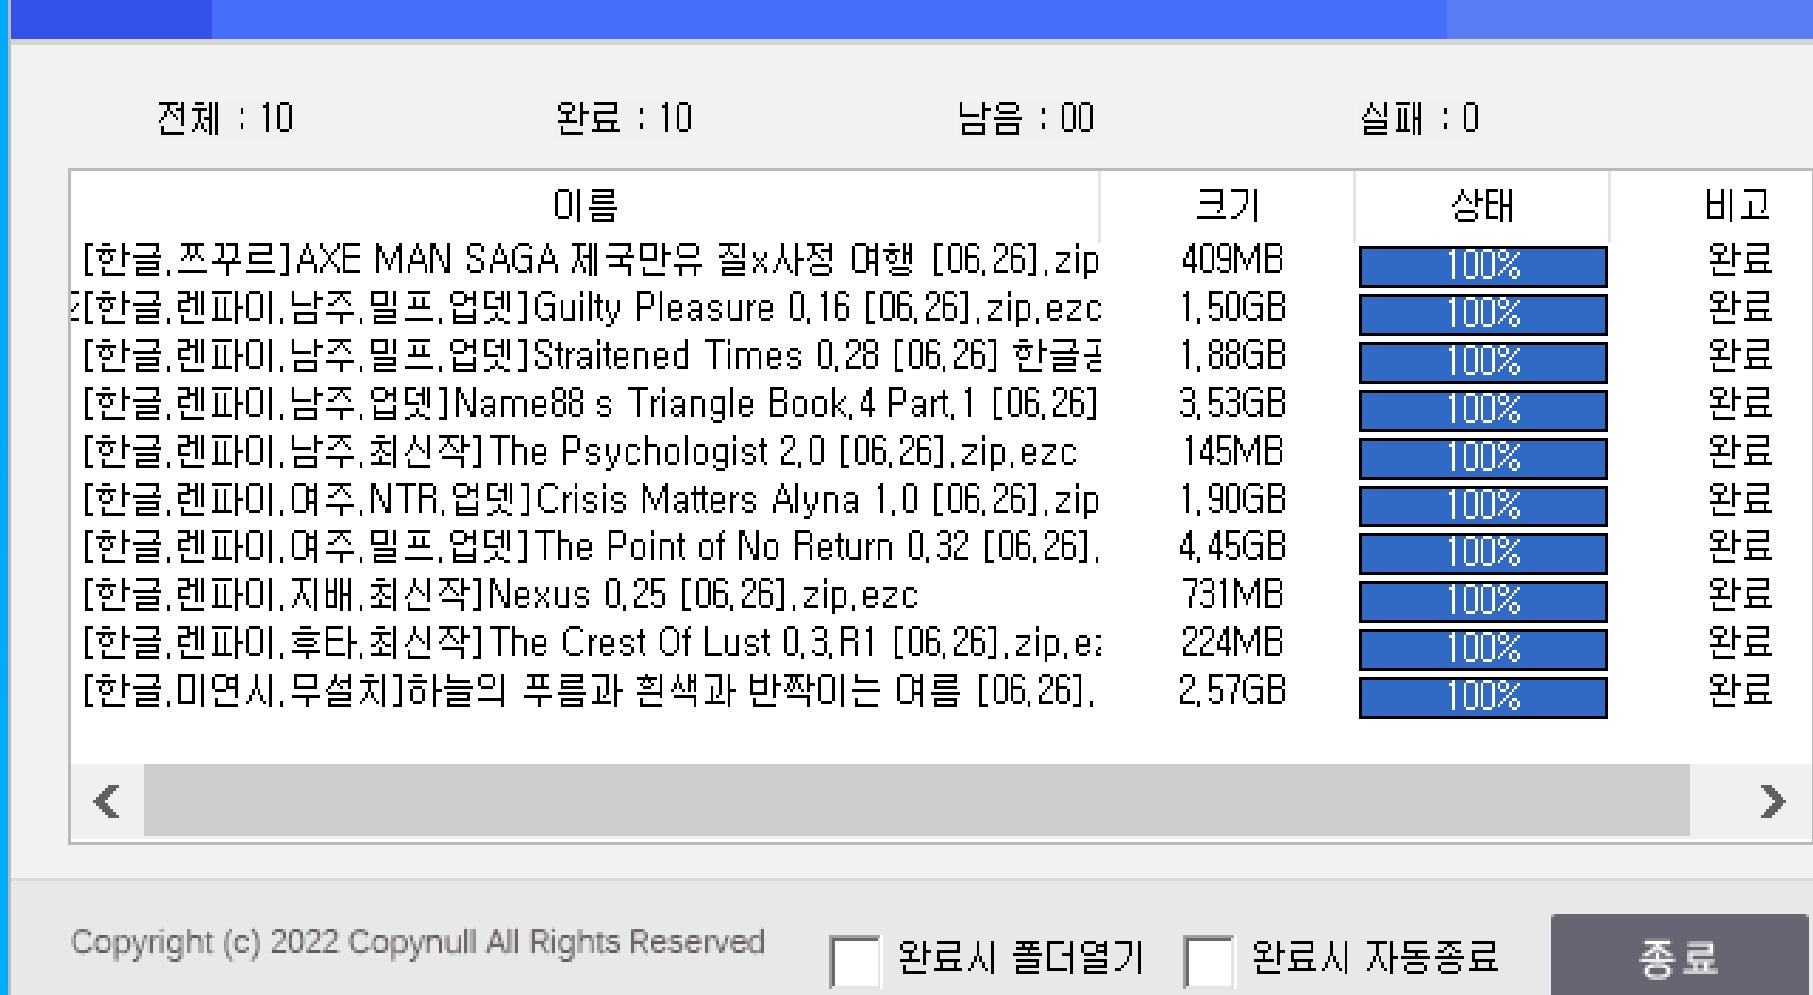Select the Crisis Matters Alyna 1.0 entry
Screen dimensions: 1813x995
(x=590, y=499)
